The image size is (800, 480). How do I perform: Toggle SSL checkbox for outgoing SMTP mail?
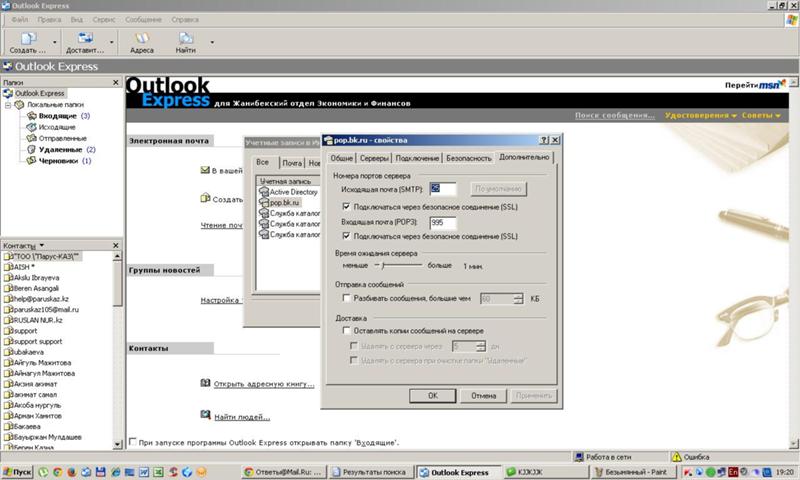point(346,207)
